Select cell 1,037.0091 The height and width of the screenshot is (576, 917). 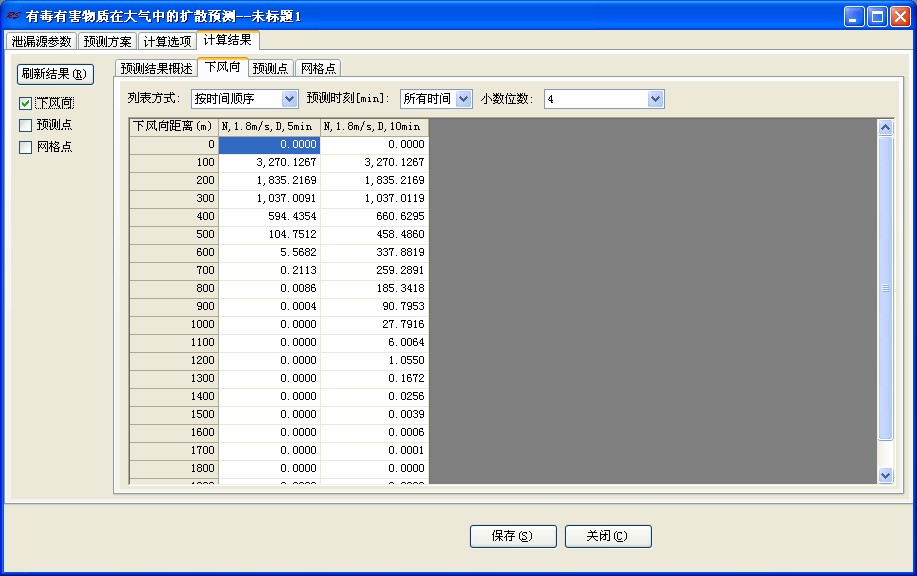click(x=269, y=198)
